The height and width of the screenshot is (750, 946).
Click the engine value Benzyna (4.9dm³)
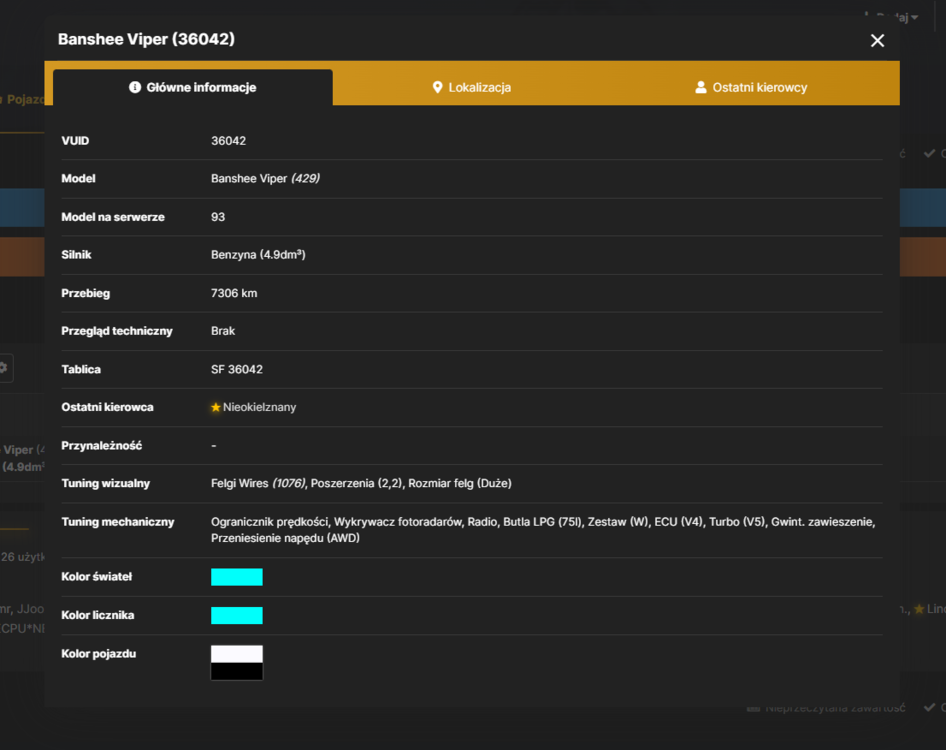tap(258, 255)
